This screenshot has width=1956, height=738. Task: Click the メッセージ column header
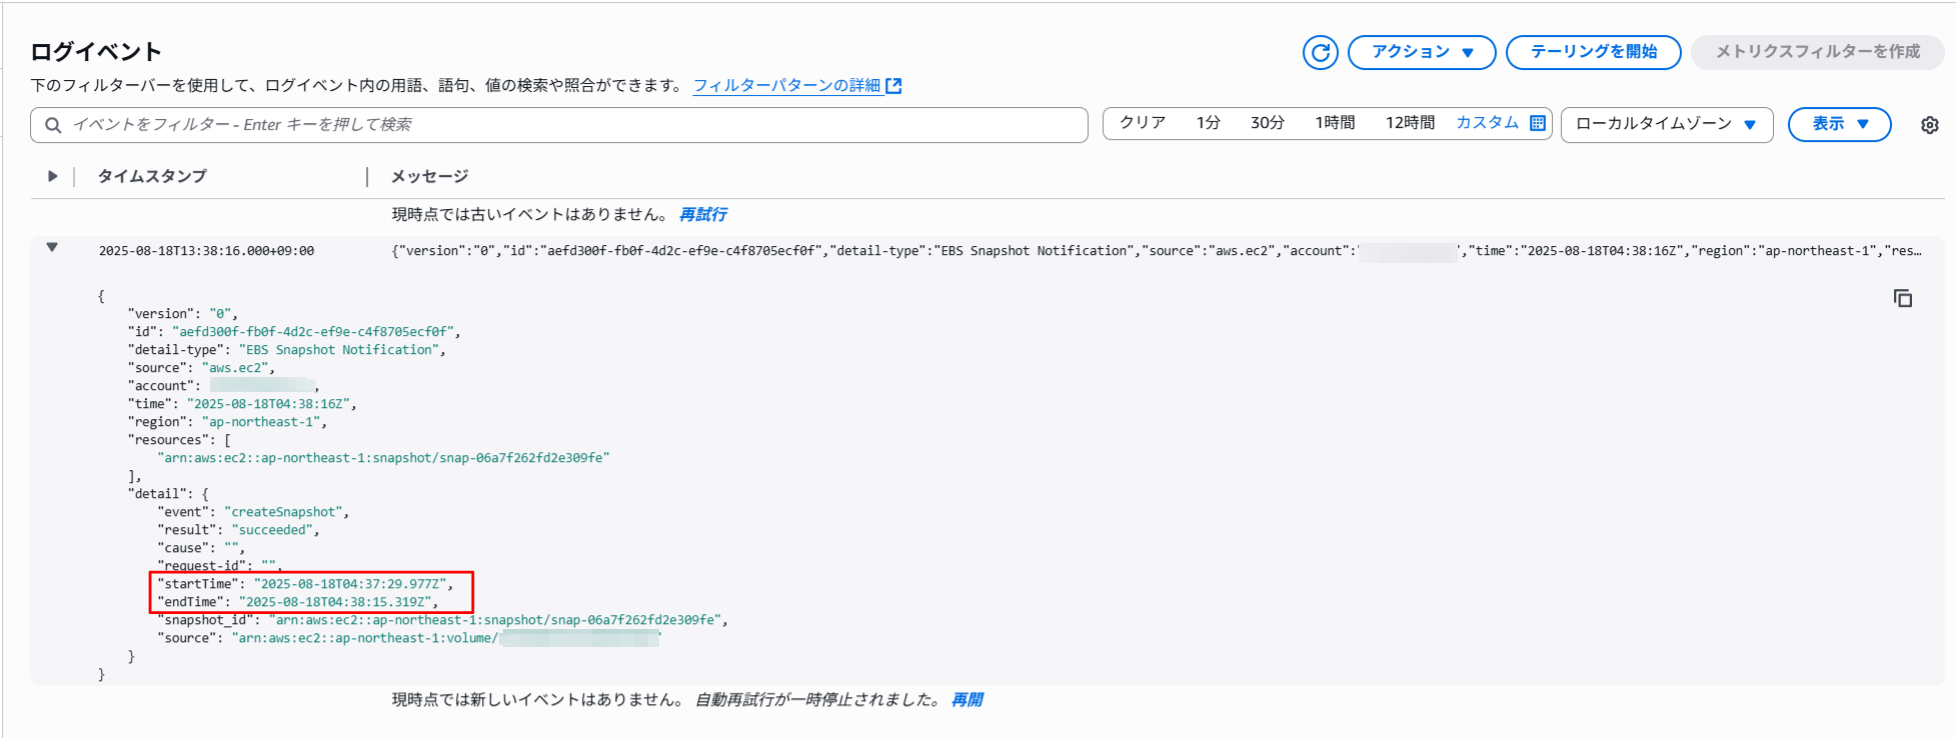(x=429, y=176)
